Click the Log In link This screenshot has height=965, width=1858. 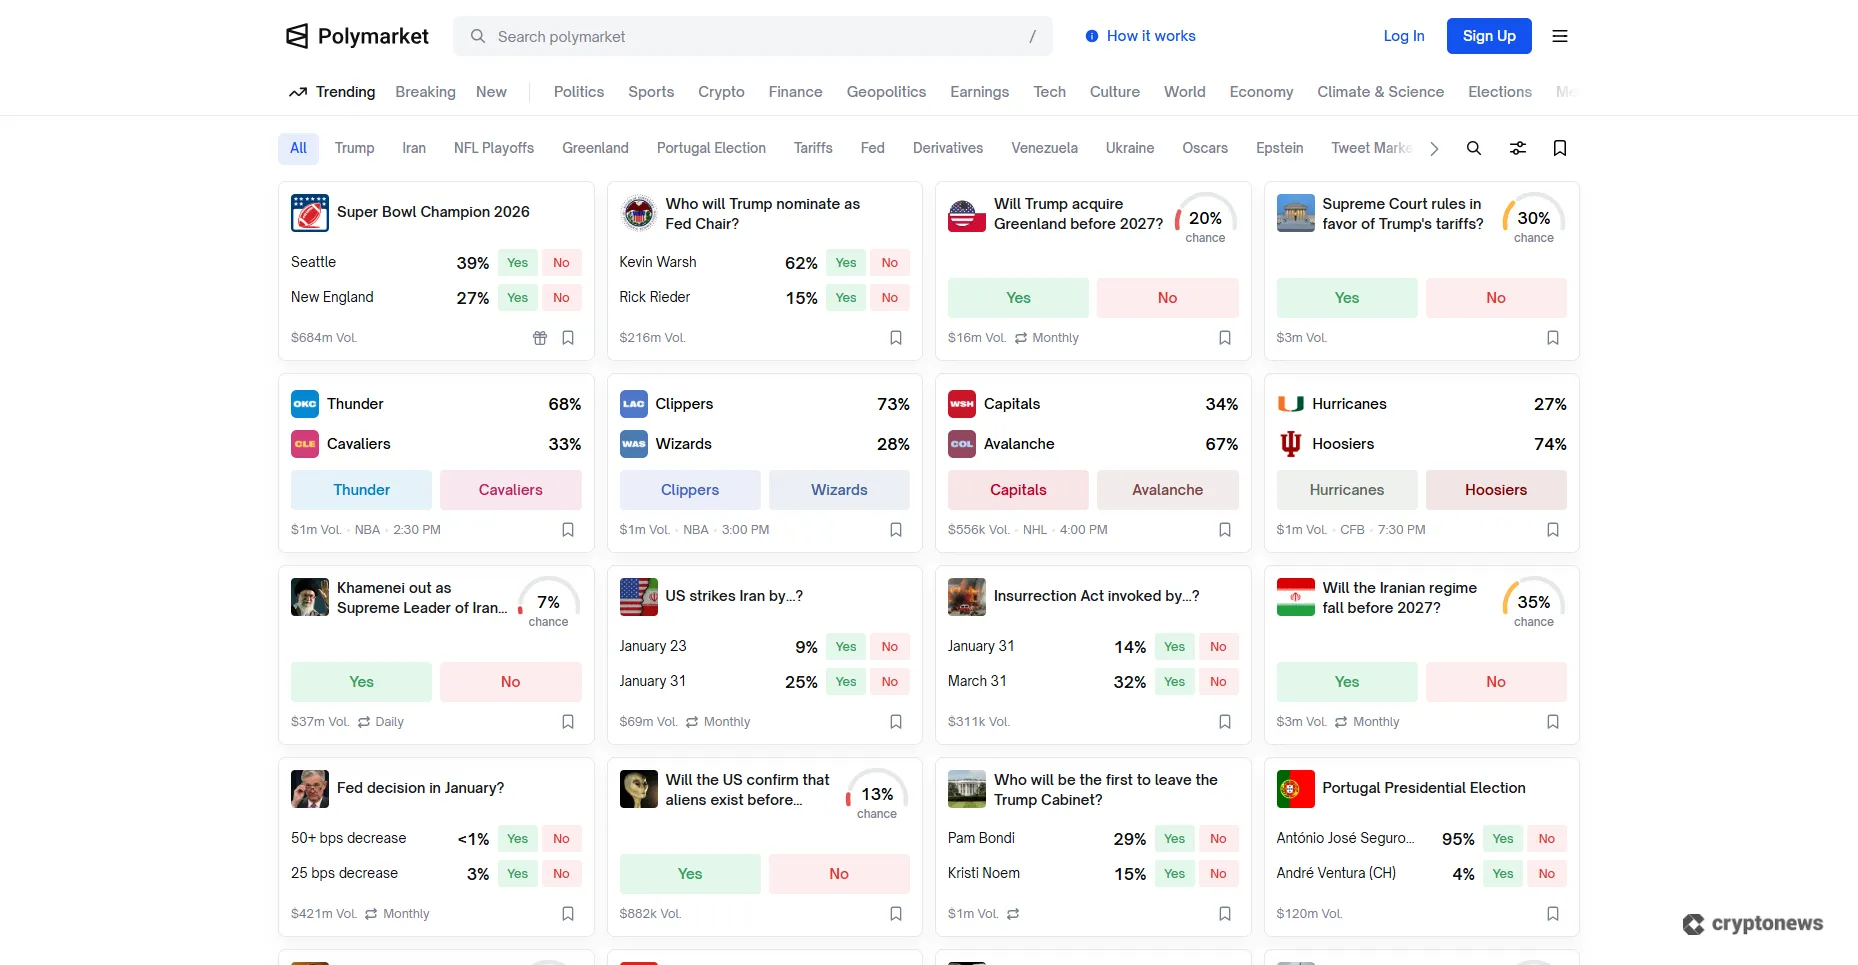pyautogui.click(x=1404, y=36)
